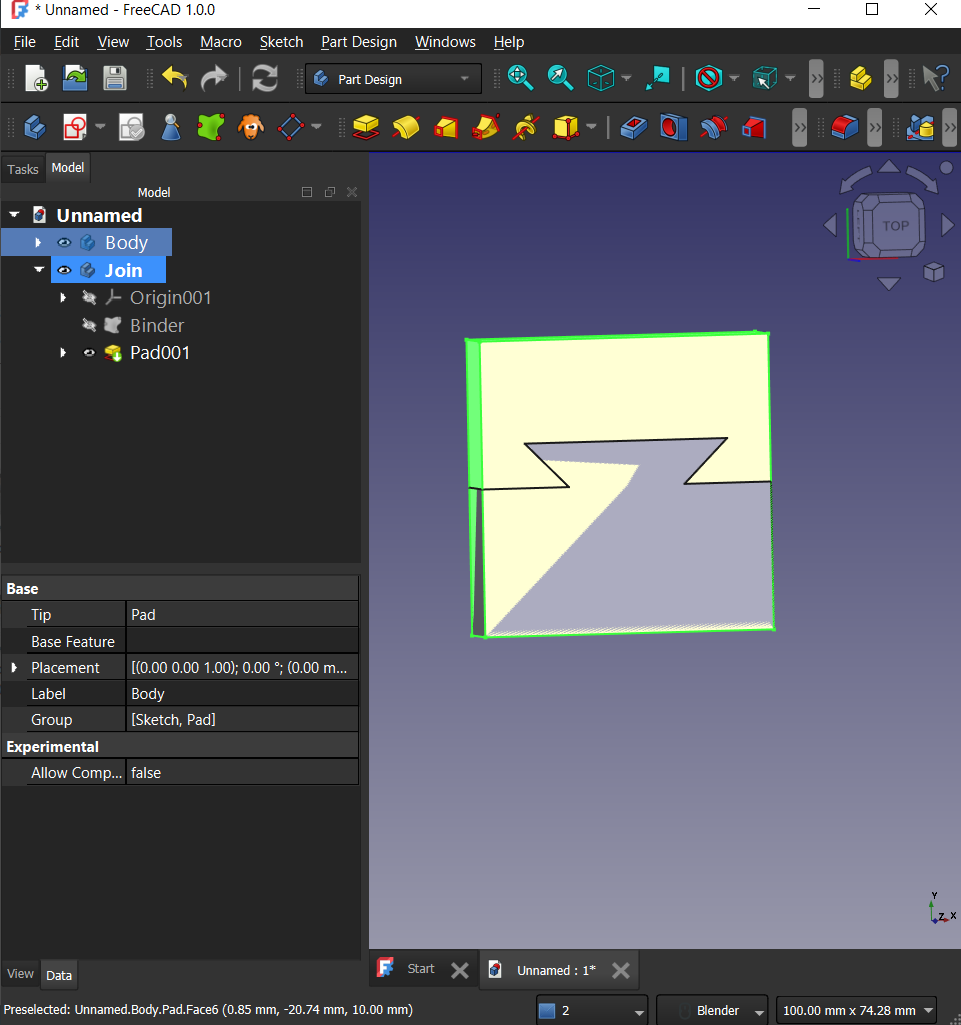Expand the Placement property row
The height and width of the screenshot is (1025, 961).
(x=14, y=668)
